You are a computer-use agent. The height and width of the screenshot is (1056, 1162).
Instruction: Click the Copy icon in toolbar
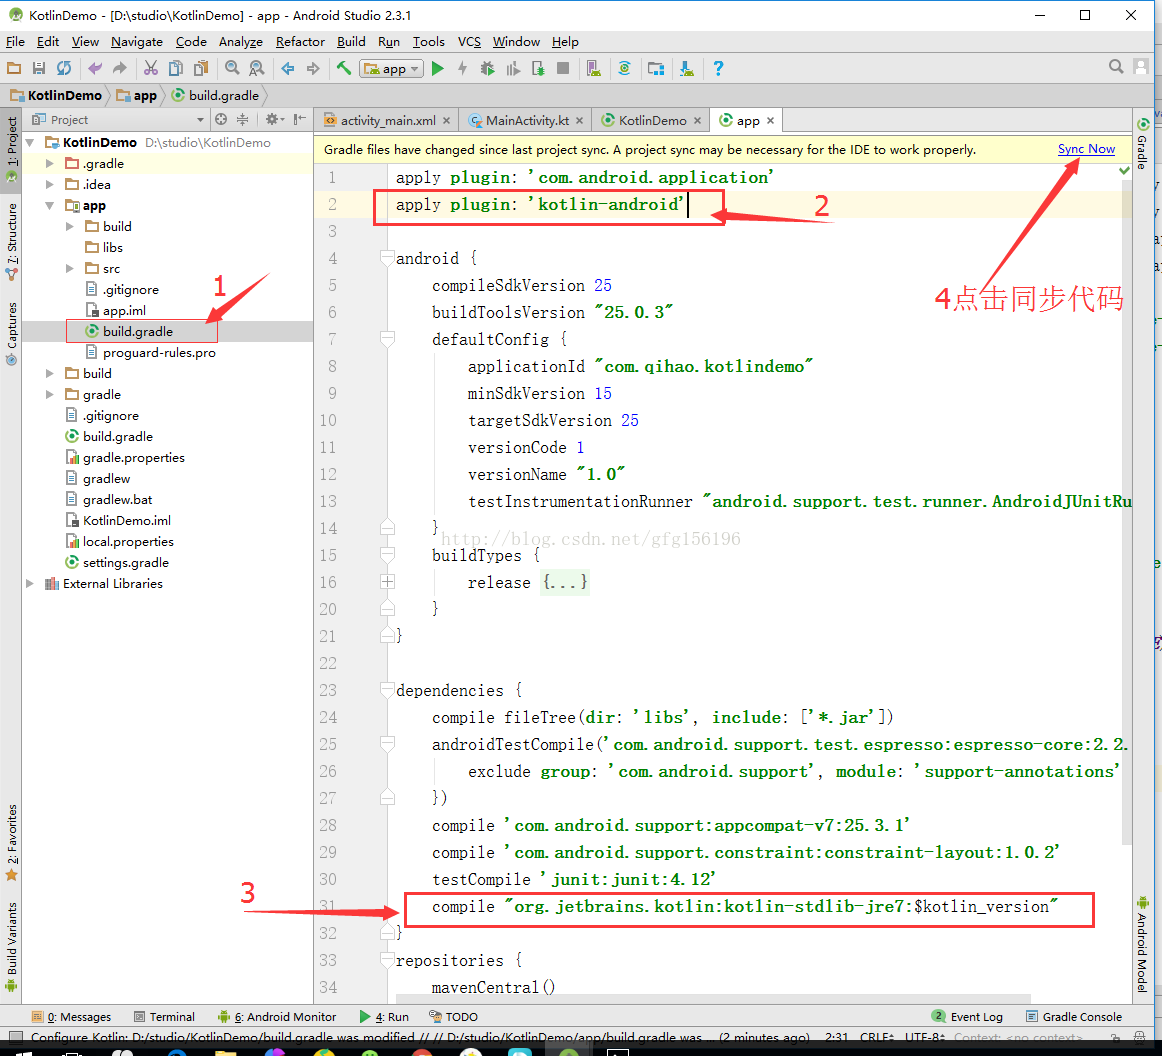[176, 68]
